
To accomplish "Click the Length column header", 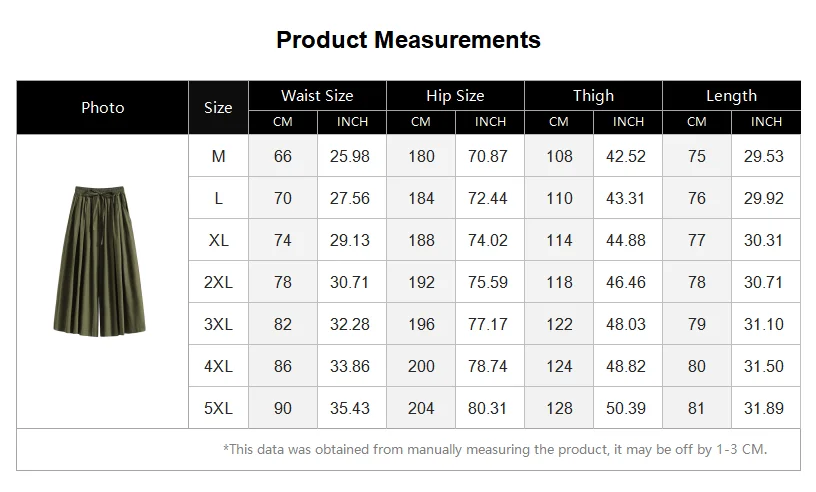I will click(731, 96).
